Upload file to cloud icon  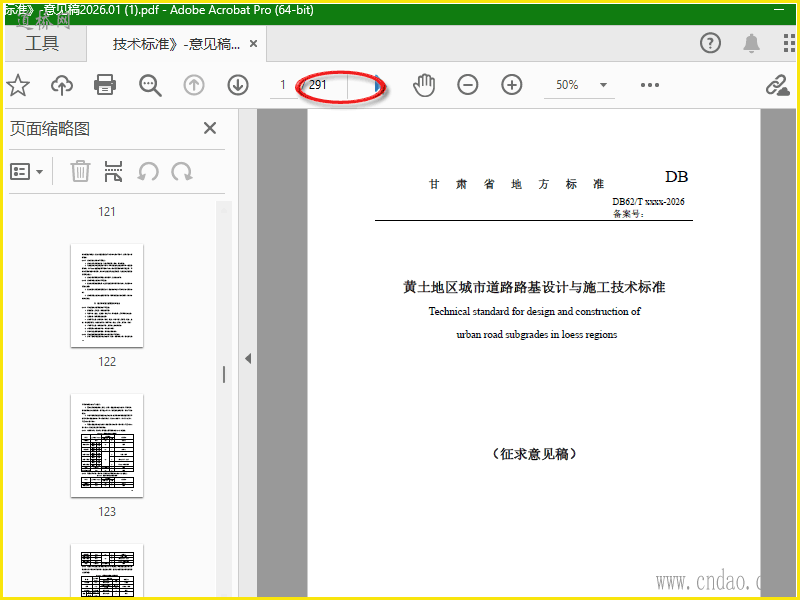[x=62, y=85]
